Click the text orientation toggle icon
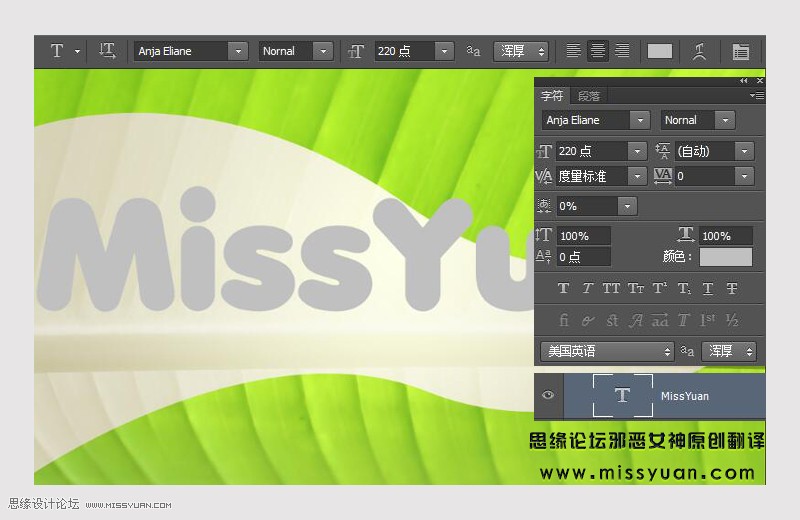This screenshot has height=520, width=800. (107, 51)
